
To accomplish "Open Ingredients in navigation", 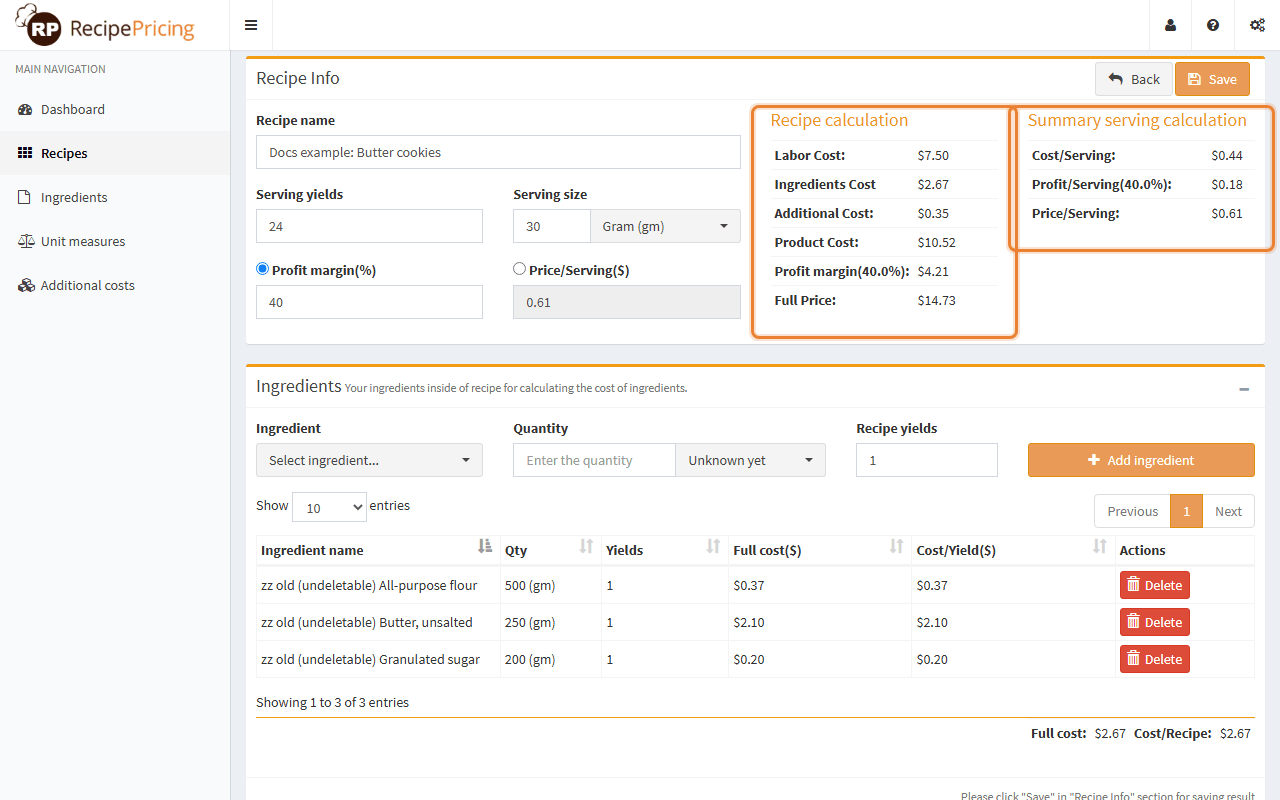I will (x=115, y=198).
